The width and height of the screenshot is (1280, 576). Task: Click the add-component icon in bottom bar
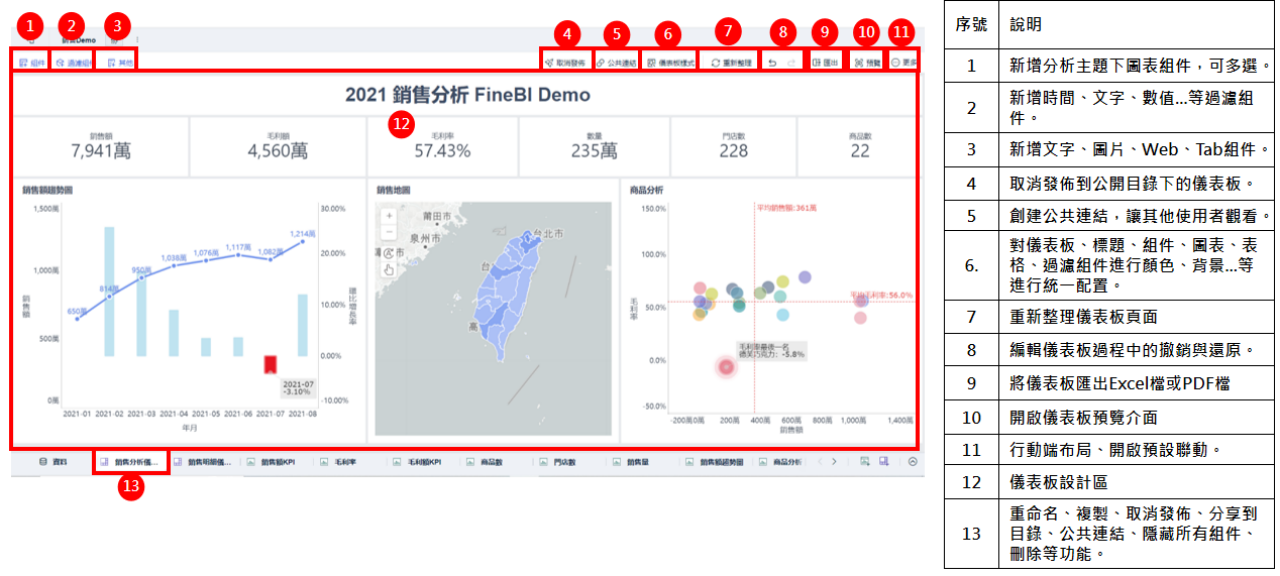tap(865, 462)
